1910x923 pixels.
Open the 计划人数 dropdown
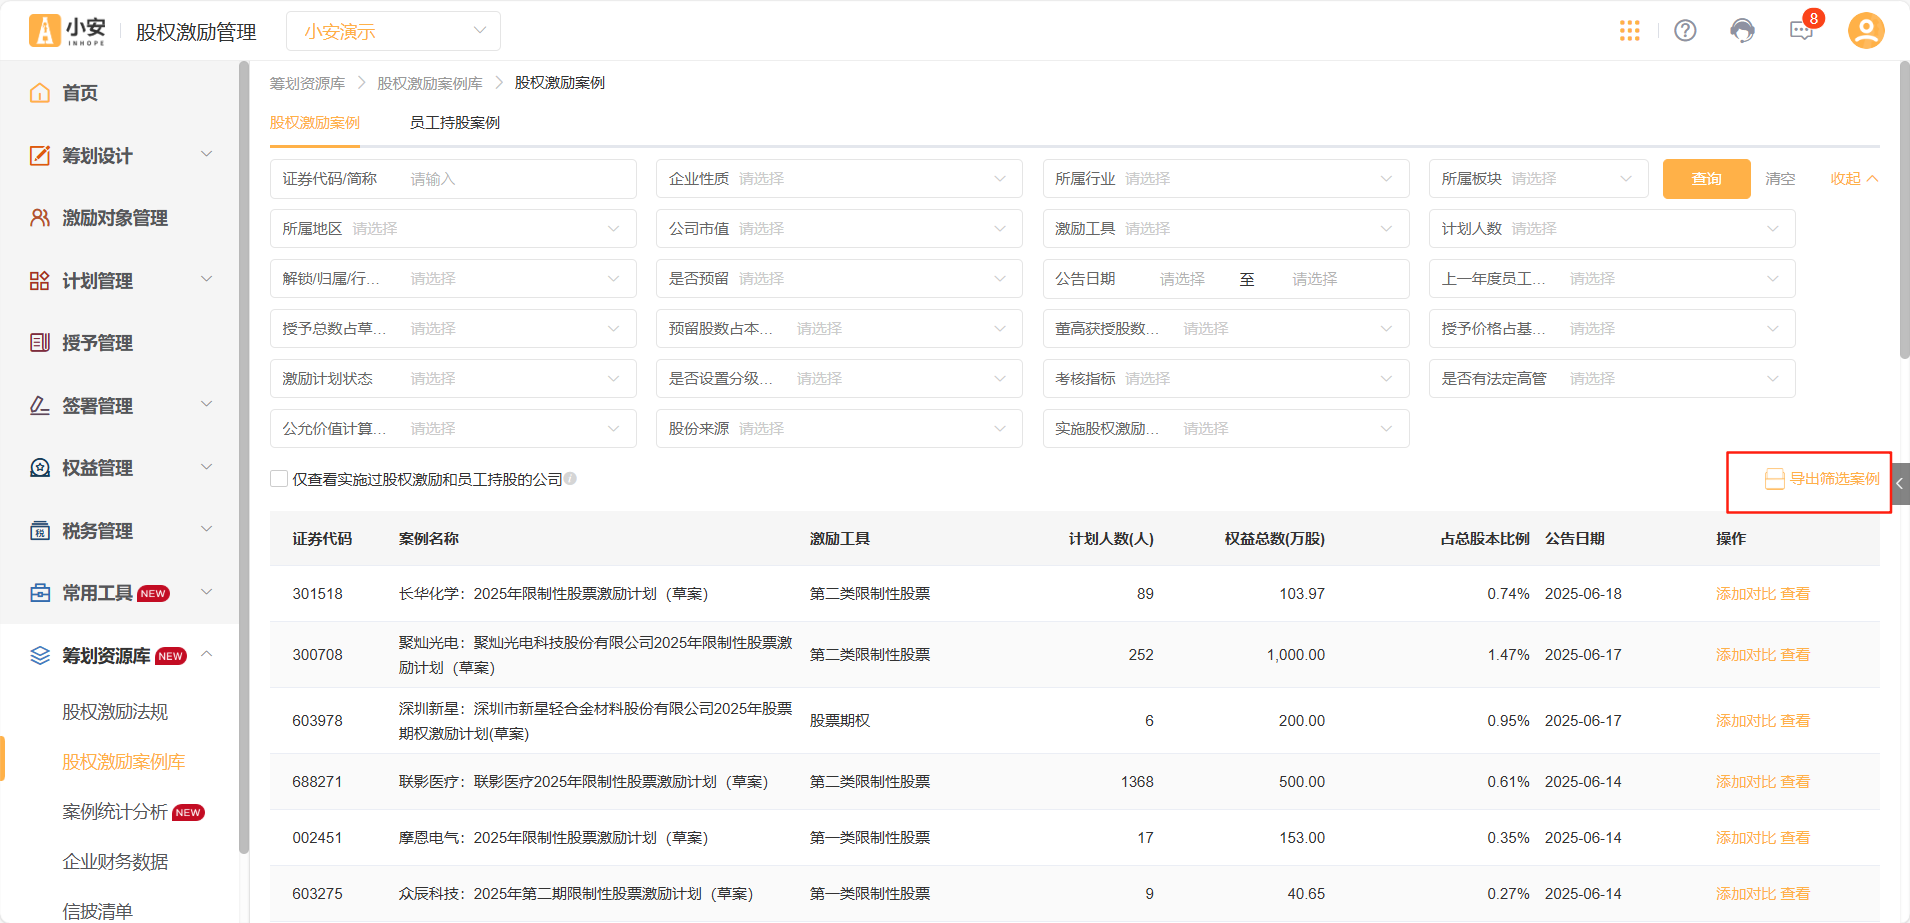1612,229
